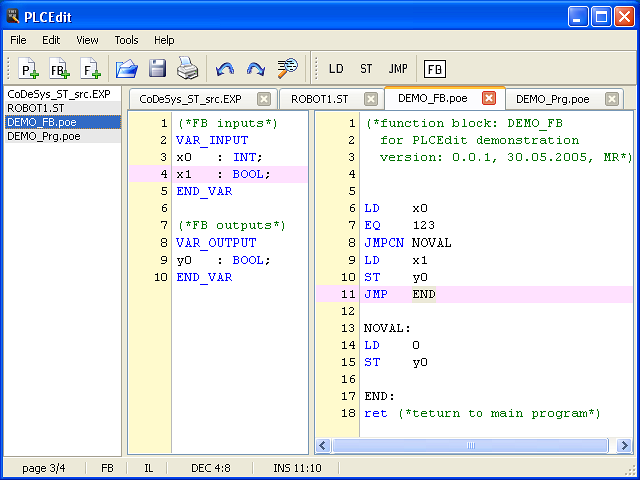Screen dimensions: 640x480
Task: Open the Edit menu
Action: [51, 40]
